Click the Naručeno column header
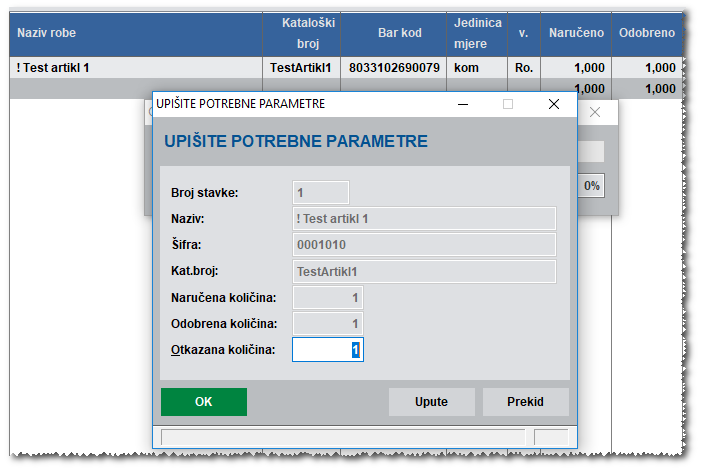 coord(576,33)
